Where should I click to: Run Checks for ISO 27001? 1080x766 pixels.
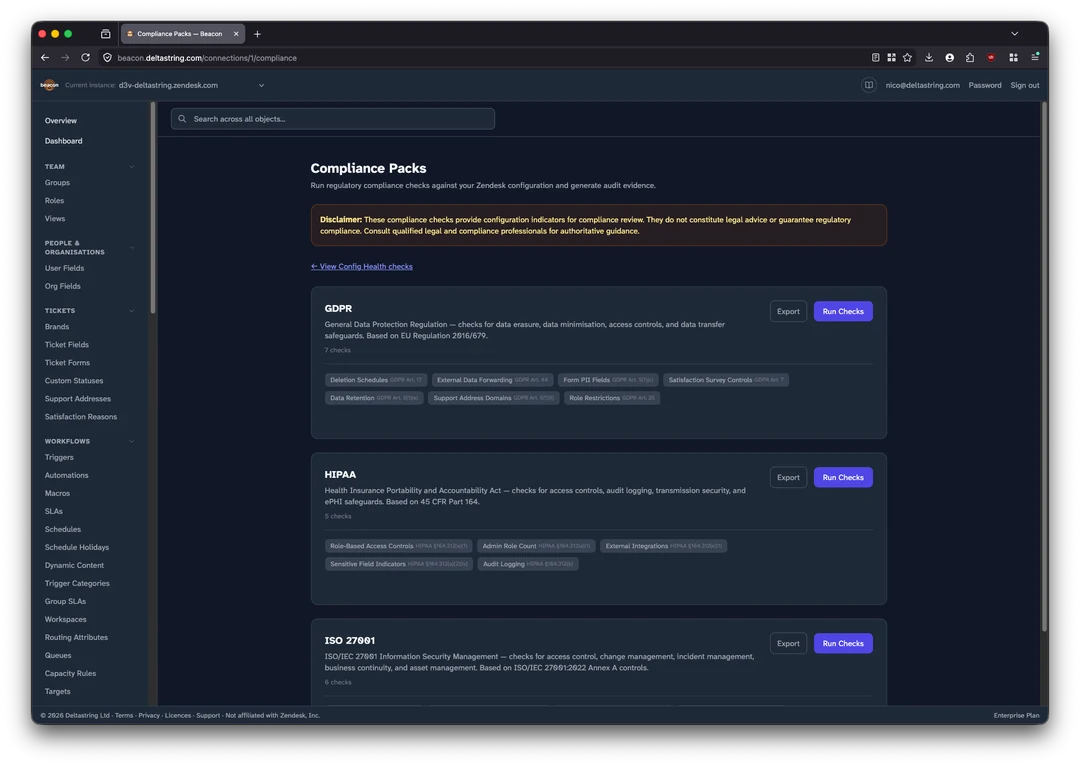[x=843, y=643]
